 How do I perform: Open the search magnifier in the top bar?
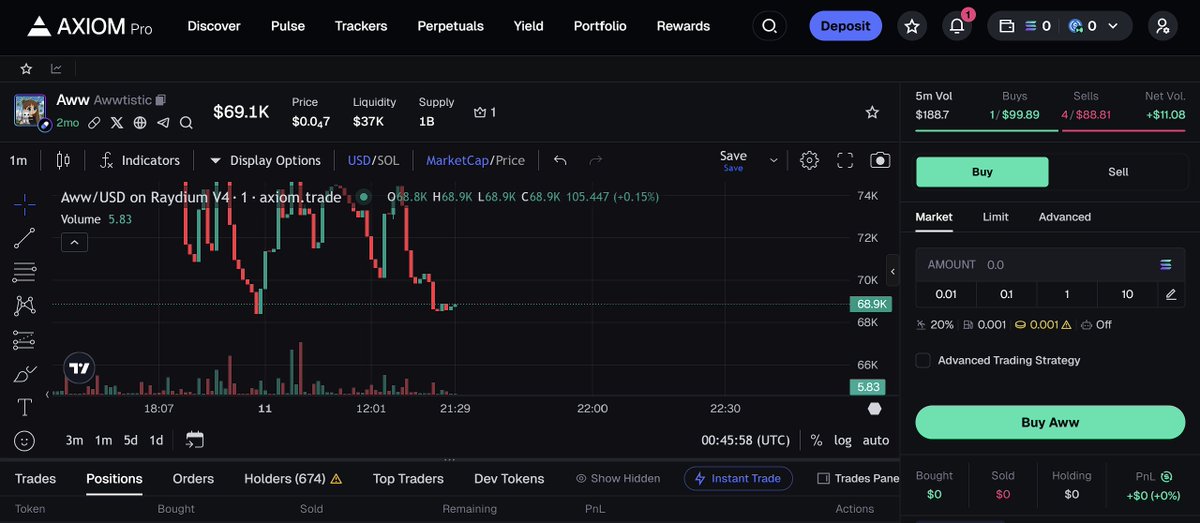769,26
